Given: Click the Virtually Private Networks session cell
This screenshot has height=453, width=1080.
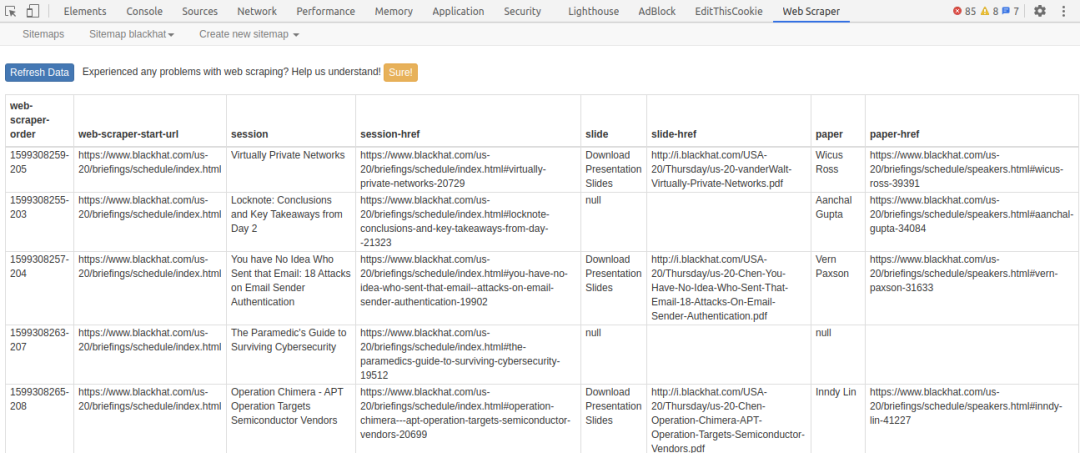Looking at the screenshot, I should pyautogui.click(x=287, y=155).
